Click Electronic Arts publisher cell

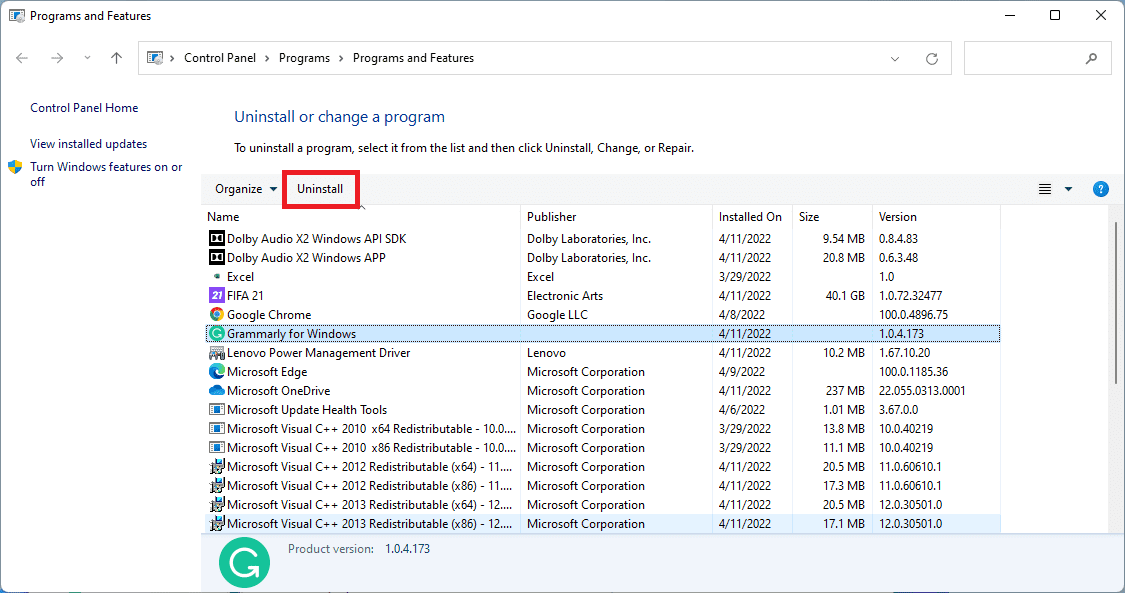pyautogui.click(x=565, y=295)
